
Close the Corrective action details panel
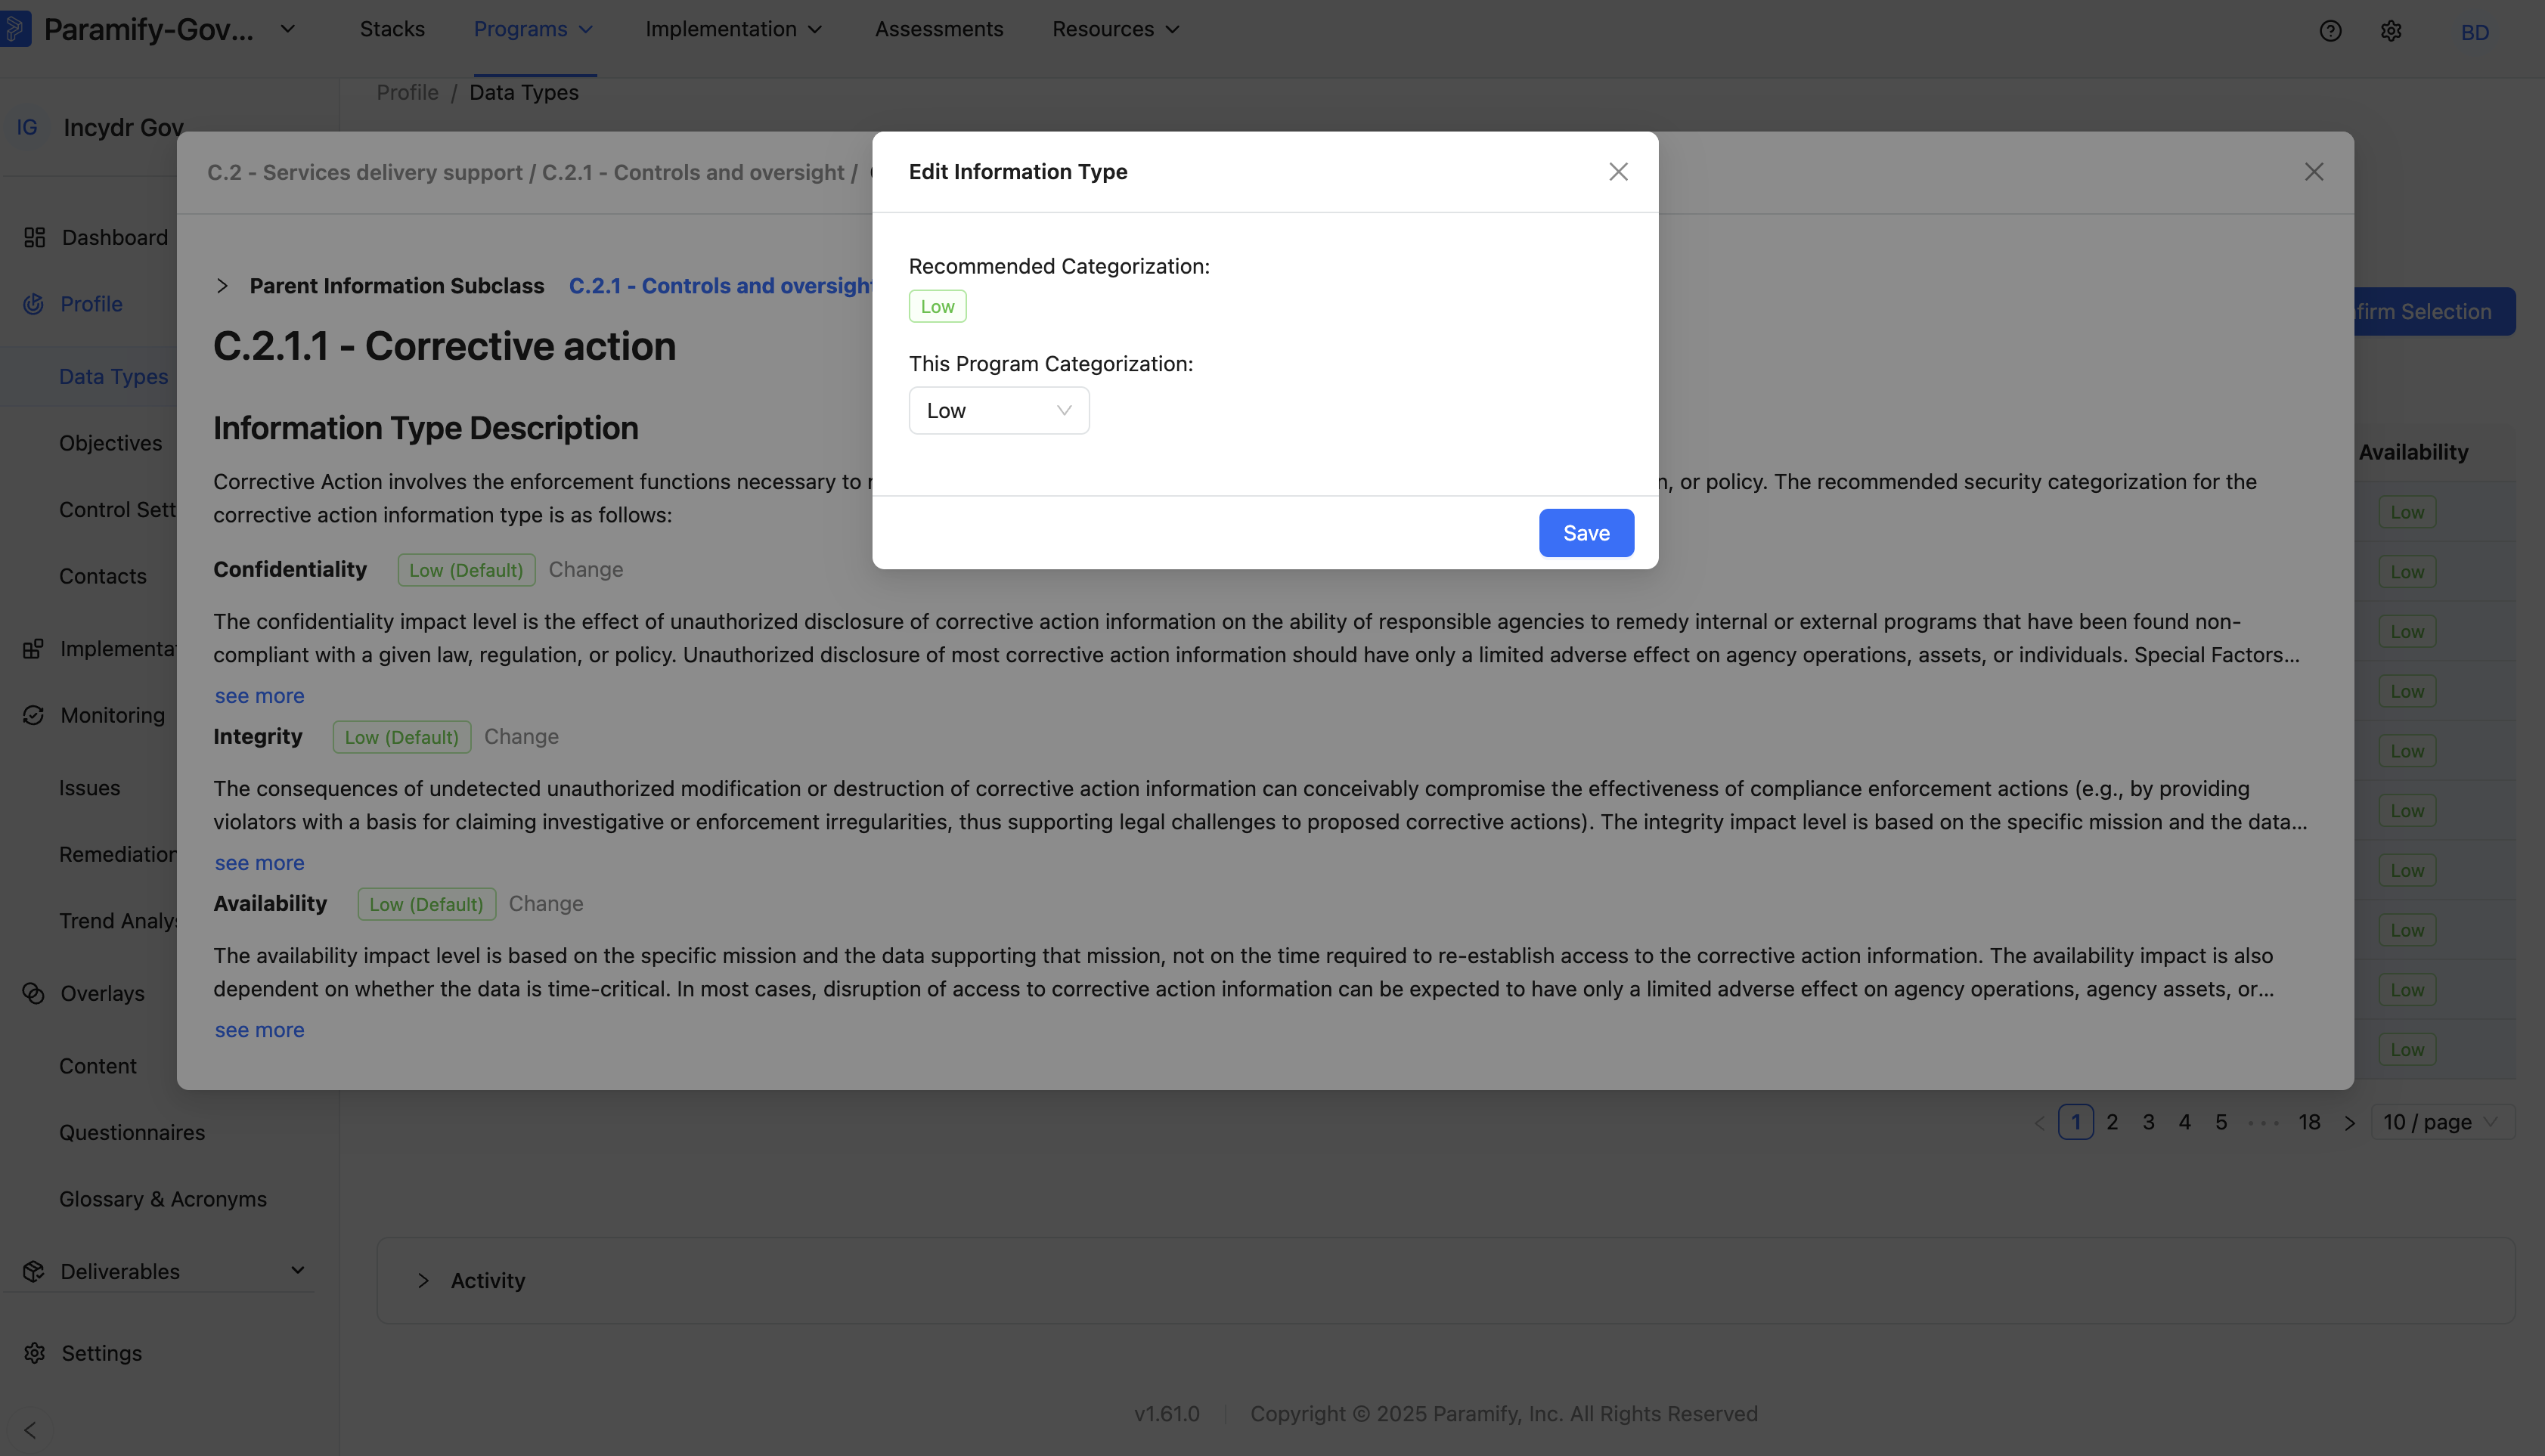point(2314,172)
